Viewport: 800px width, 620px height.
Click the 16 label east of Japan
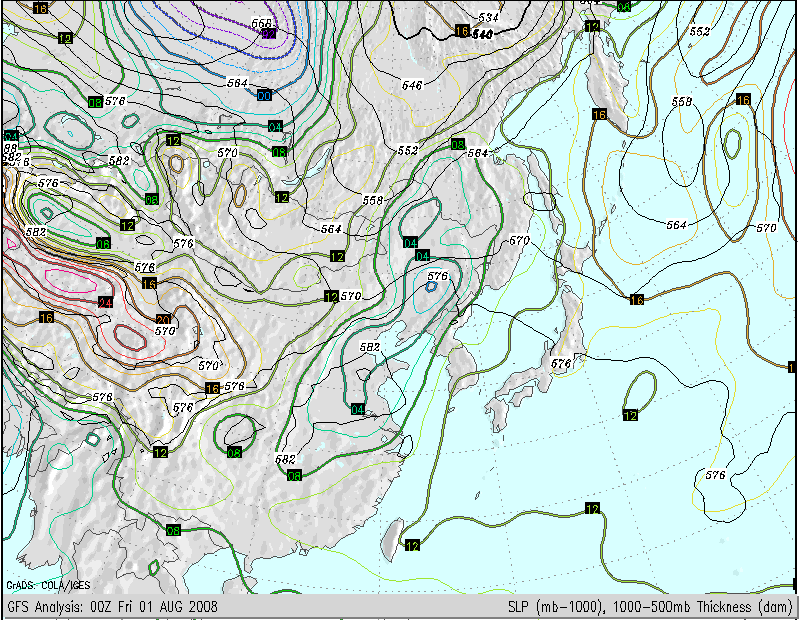click(636, 300)
